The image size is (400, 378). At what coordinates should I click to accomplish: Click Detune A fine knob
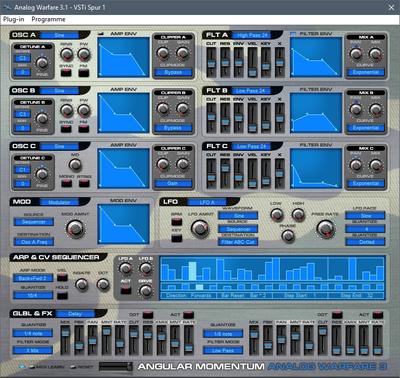point(42,62)
